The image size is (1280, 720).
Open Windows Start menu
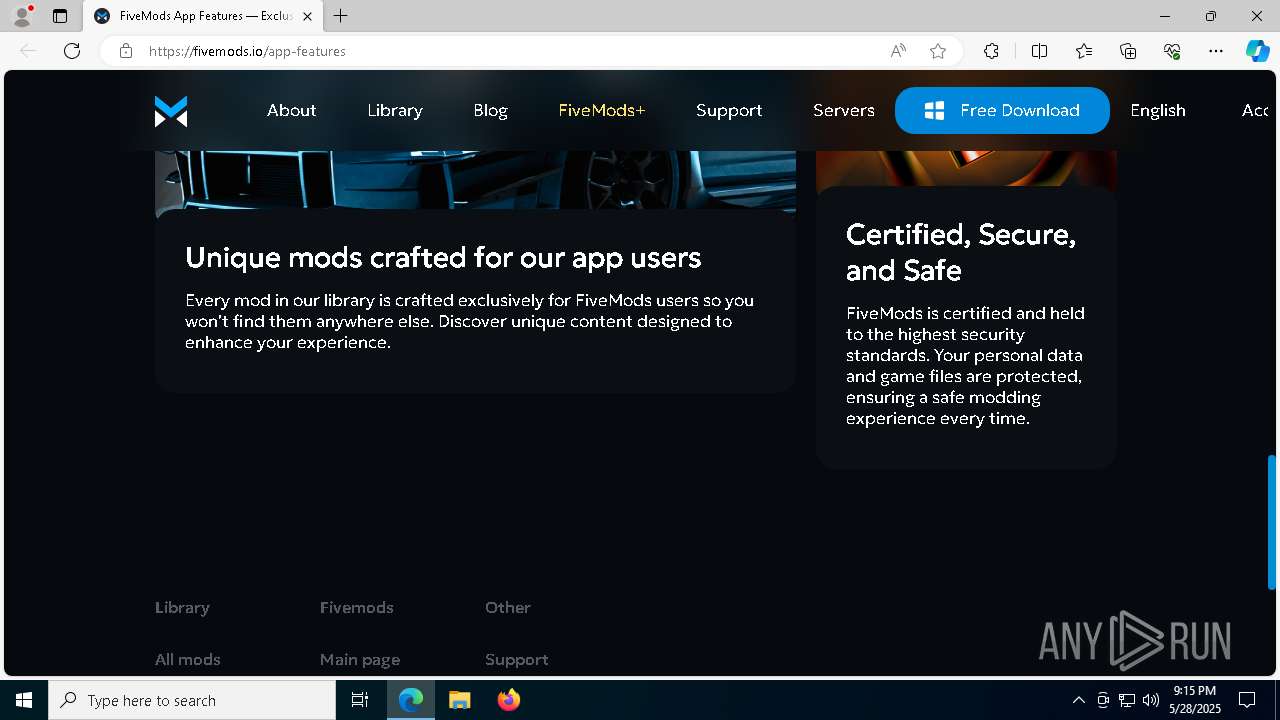[x=24, y=700]
